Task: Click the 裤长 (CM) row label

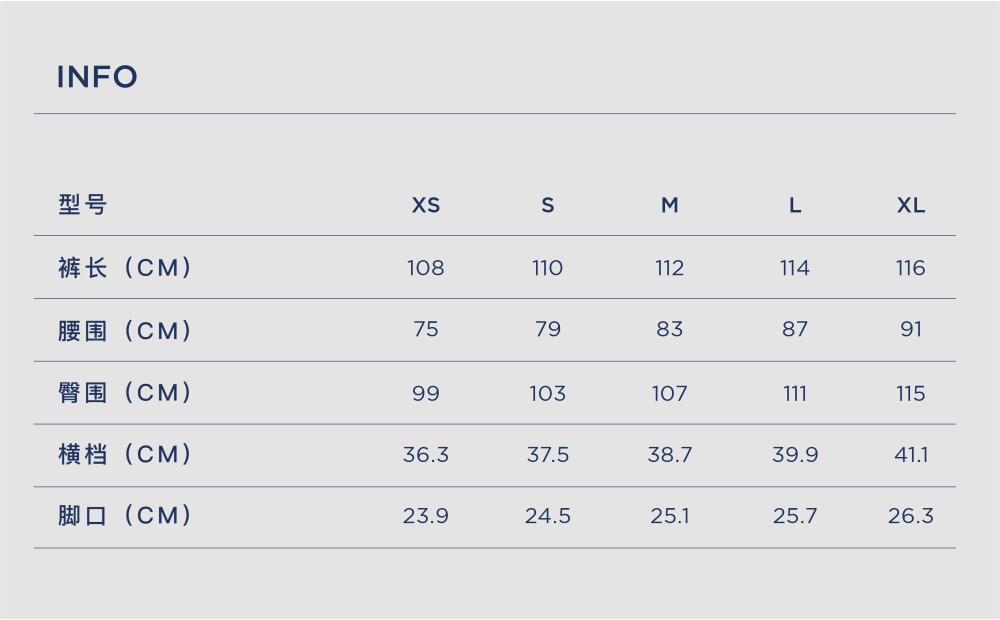Action: 124,267
